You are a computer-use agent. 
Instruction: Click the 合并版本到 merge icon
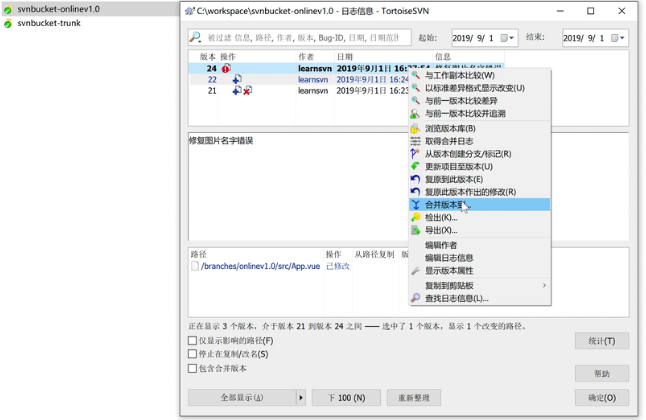coord(415,205)
